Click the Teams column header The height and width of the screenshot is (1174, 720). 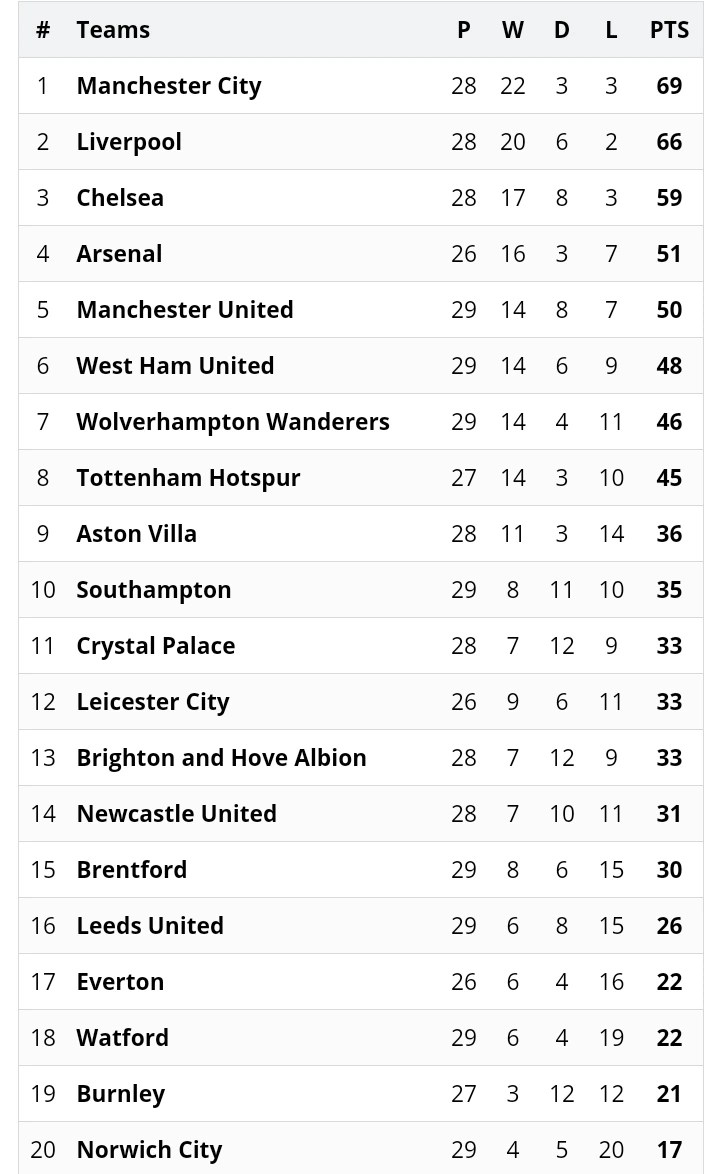click(113, 30)
